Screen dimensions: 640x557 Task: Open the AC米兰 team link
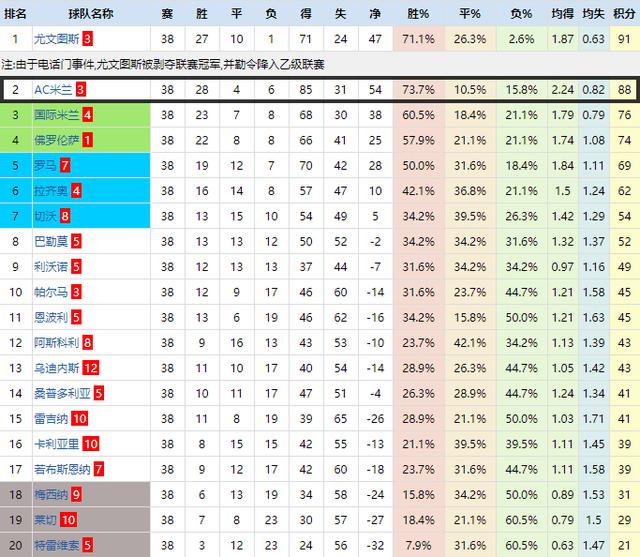pos(53,90)
